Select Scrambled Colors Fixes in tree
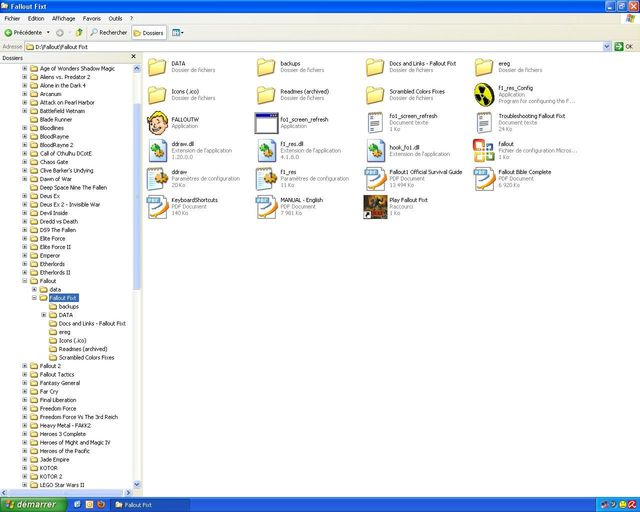 pos(87,357)
